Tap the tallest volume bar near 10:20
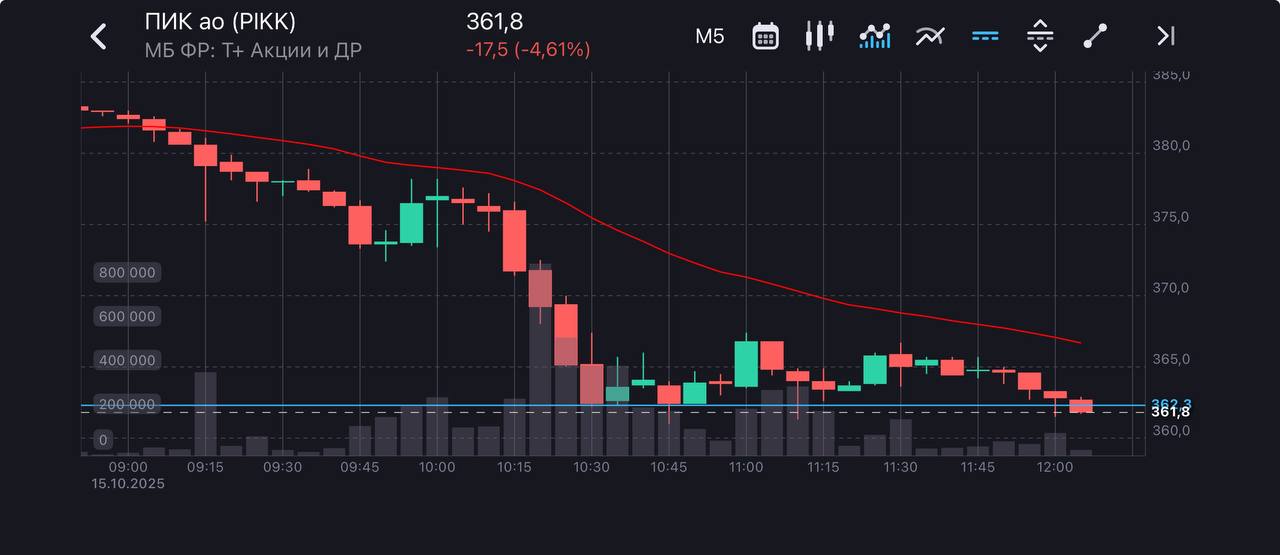 tap(540, 380)
